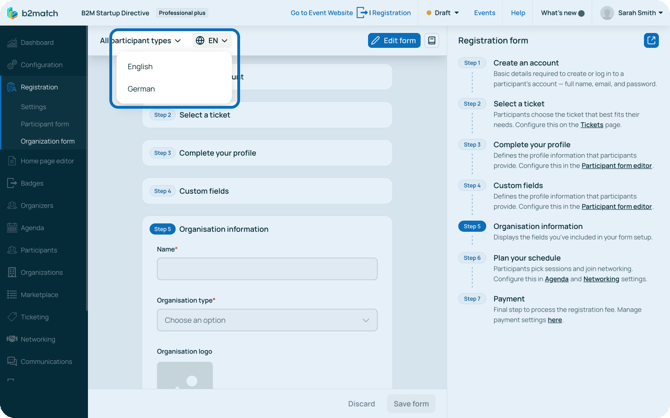Select Step 1 Create an account in panel
Screen dimensions: 670x418
526,63
